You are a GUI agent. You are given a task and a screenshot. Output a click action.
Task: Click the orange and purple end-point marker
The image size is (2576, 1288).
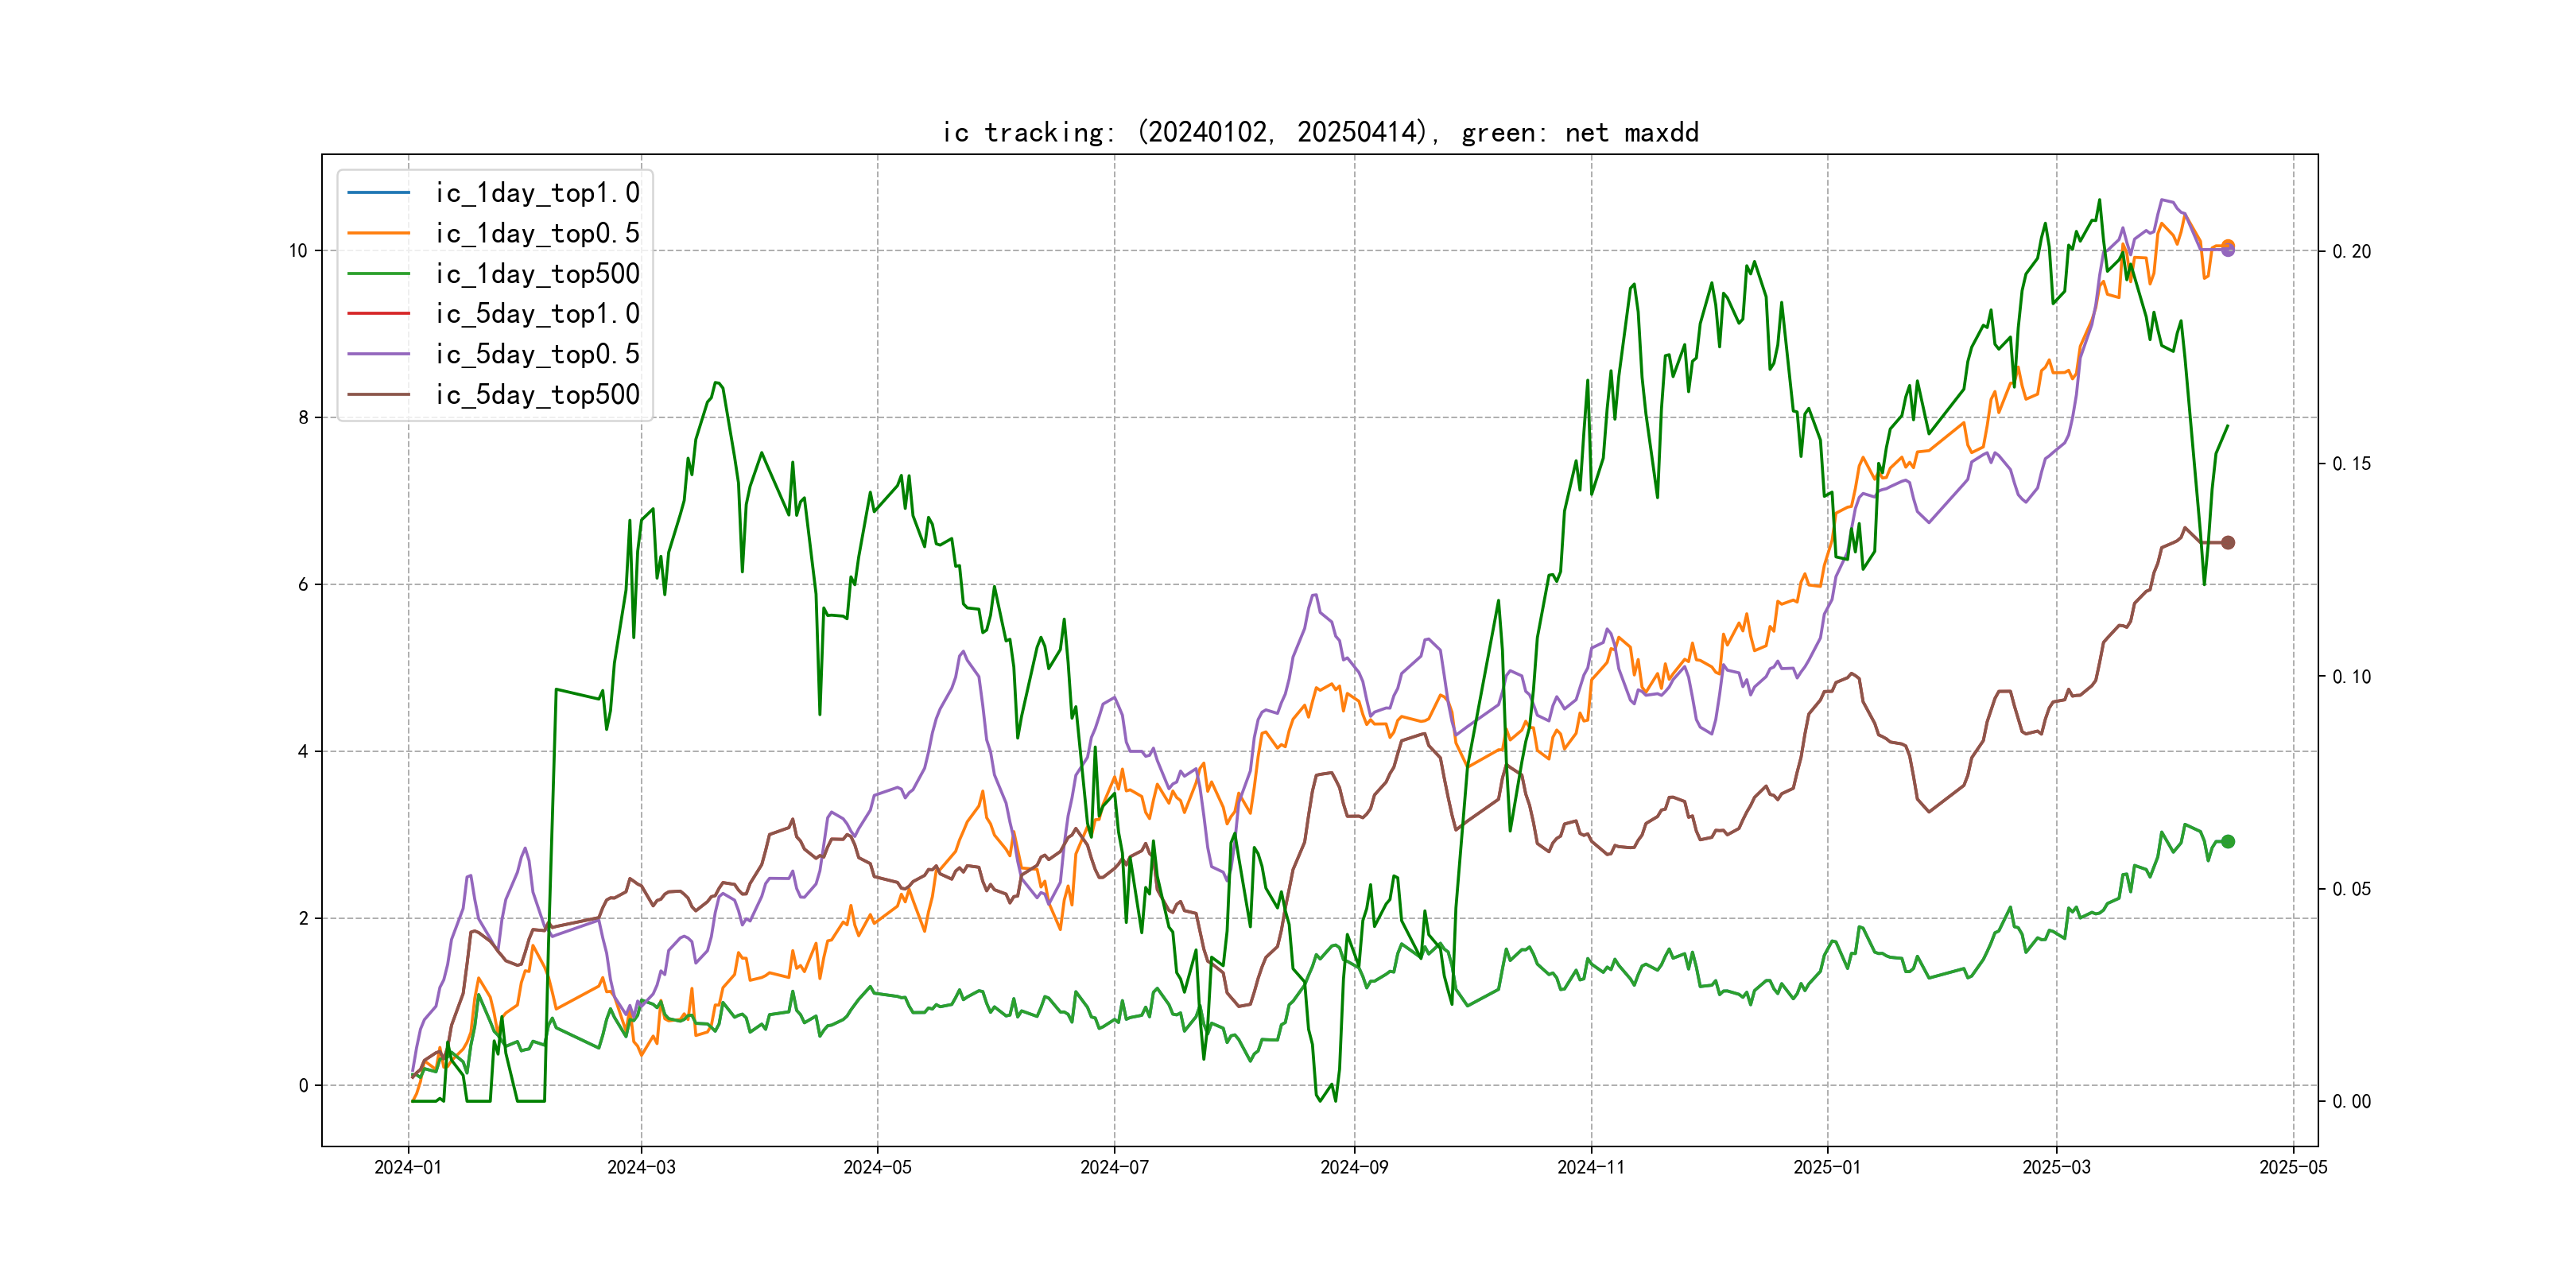[2228, 248]
